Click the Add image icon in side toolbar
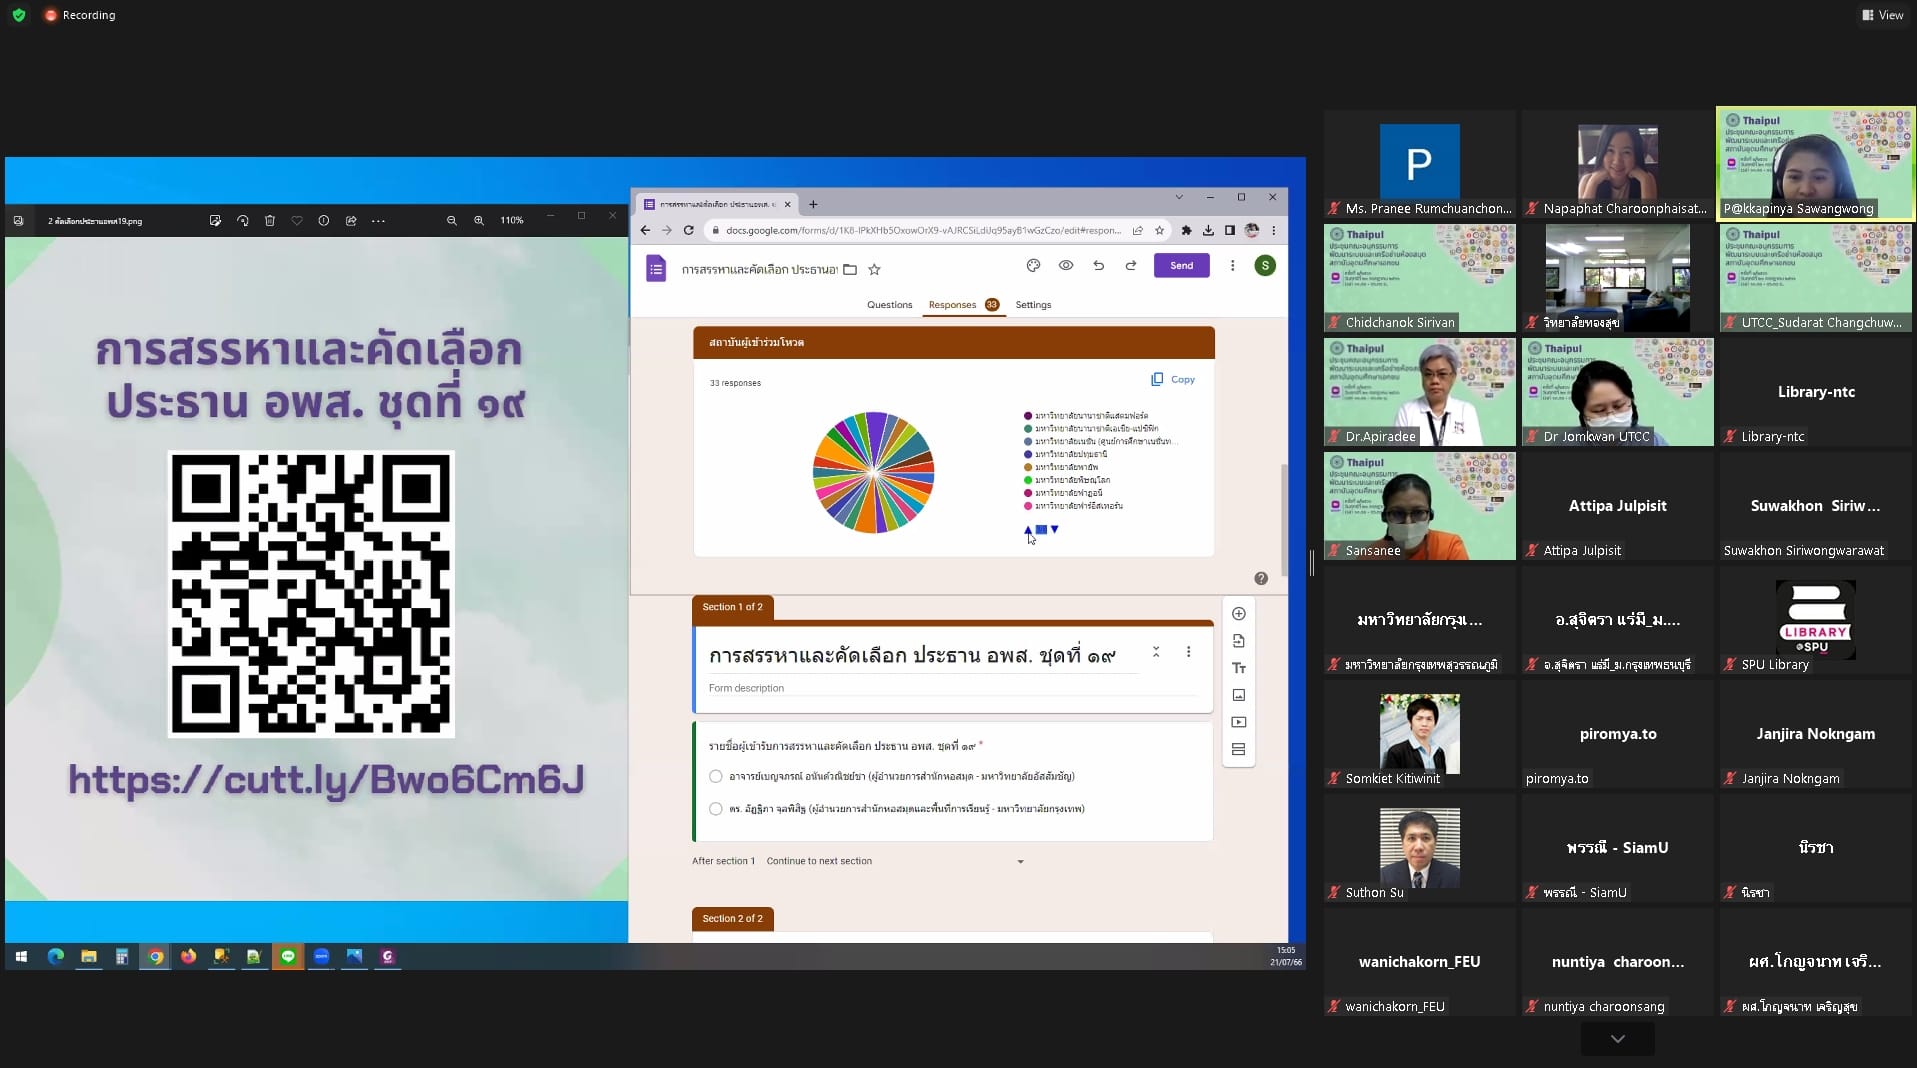This screenshot has width=1917, height=1068. pyautogui.click(x=1238, y=695)
